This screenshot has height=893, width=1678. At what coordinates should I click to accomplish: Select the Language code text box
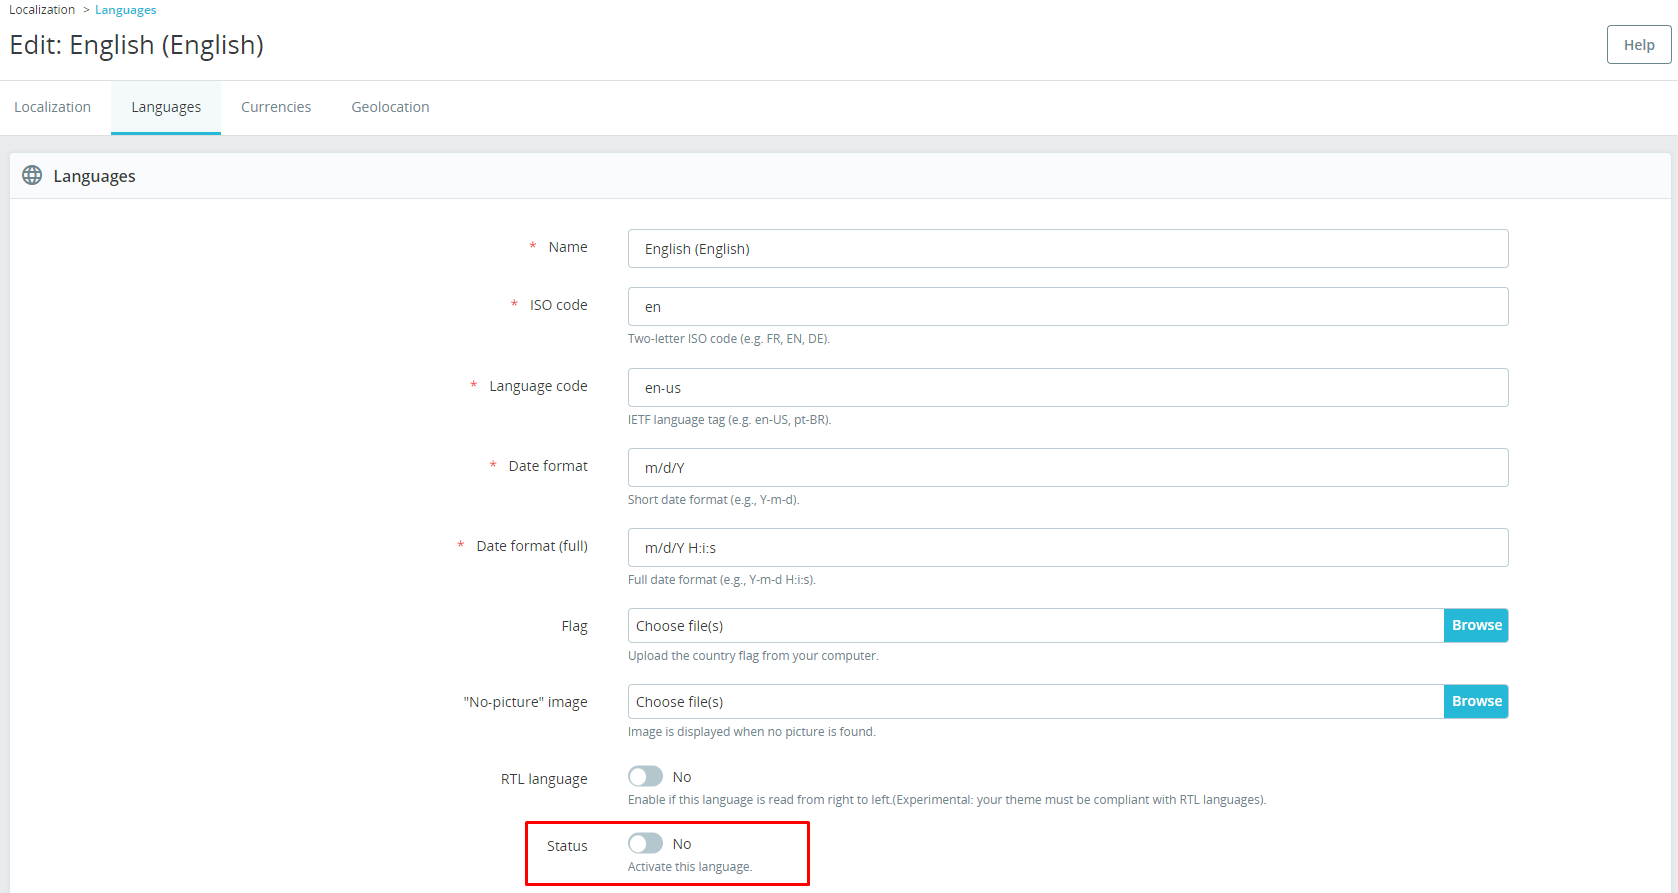click(1067, 388)
